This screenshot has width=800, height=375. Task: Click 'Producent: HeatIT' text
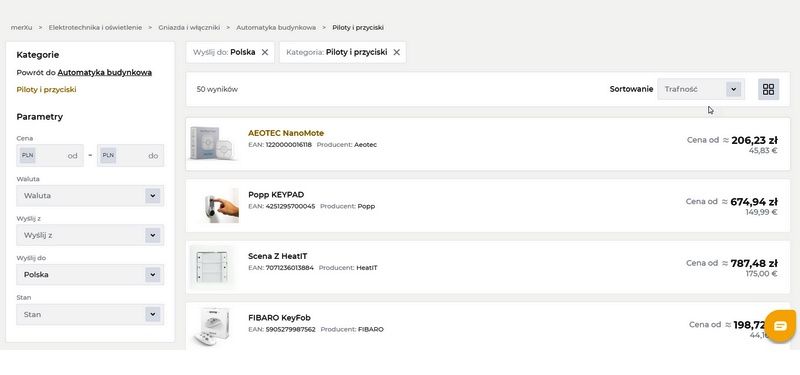[x=348, y=267]
